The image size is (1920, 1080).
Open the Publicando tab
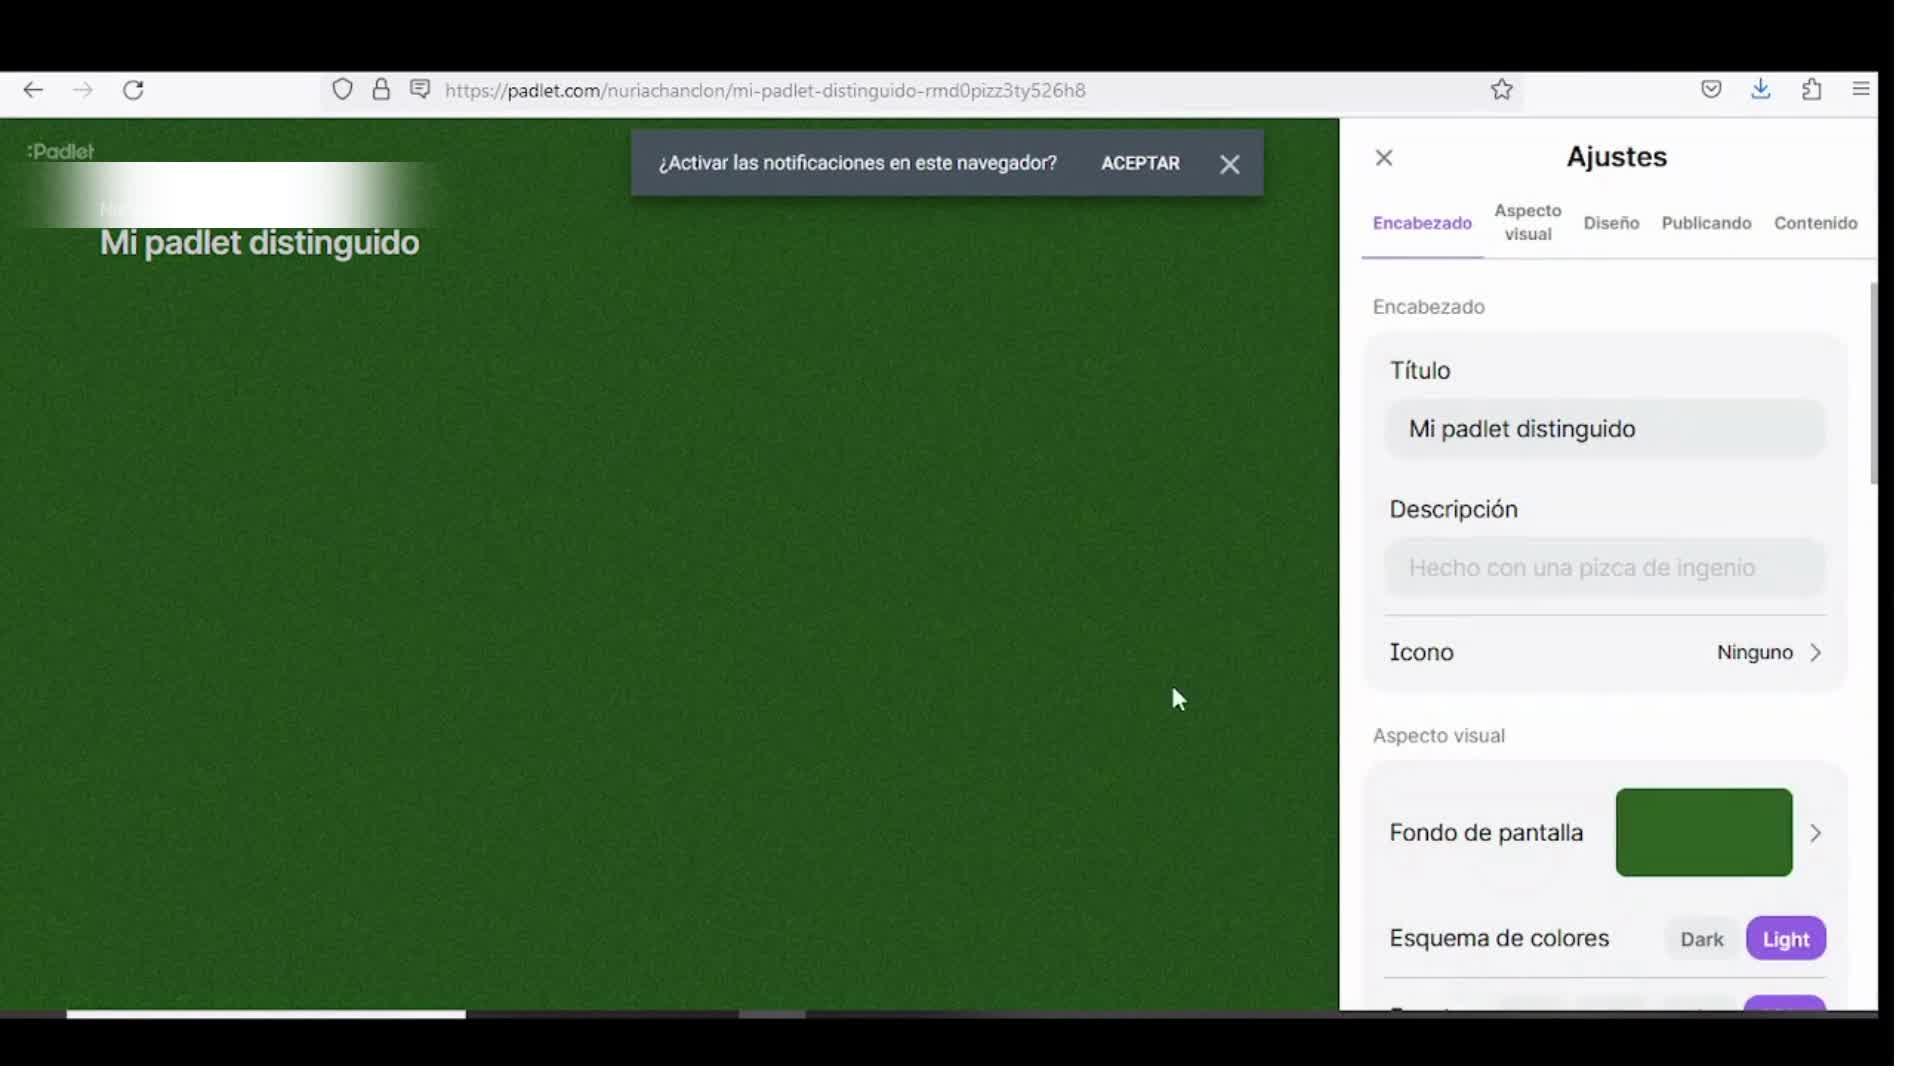[1706, 224]
